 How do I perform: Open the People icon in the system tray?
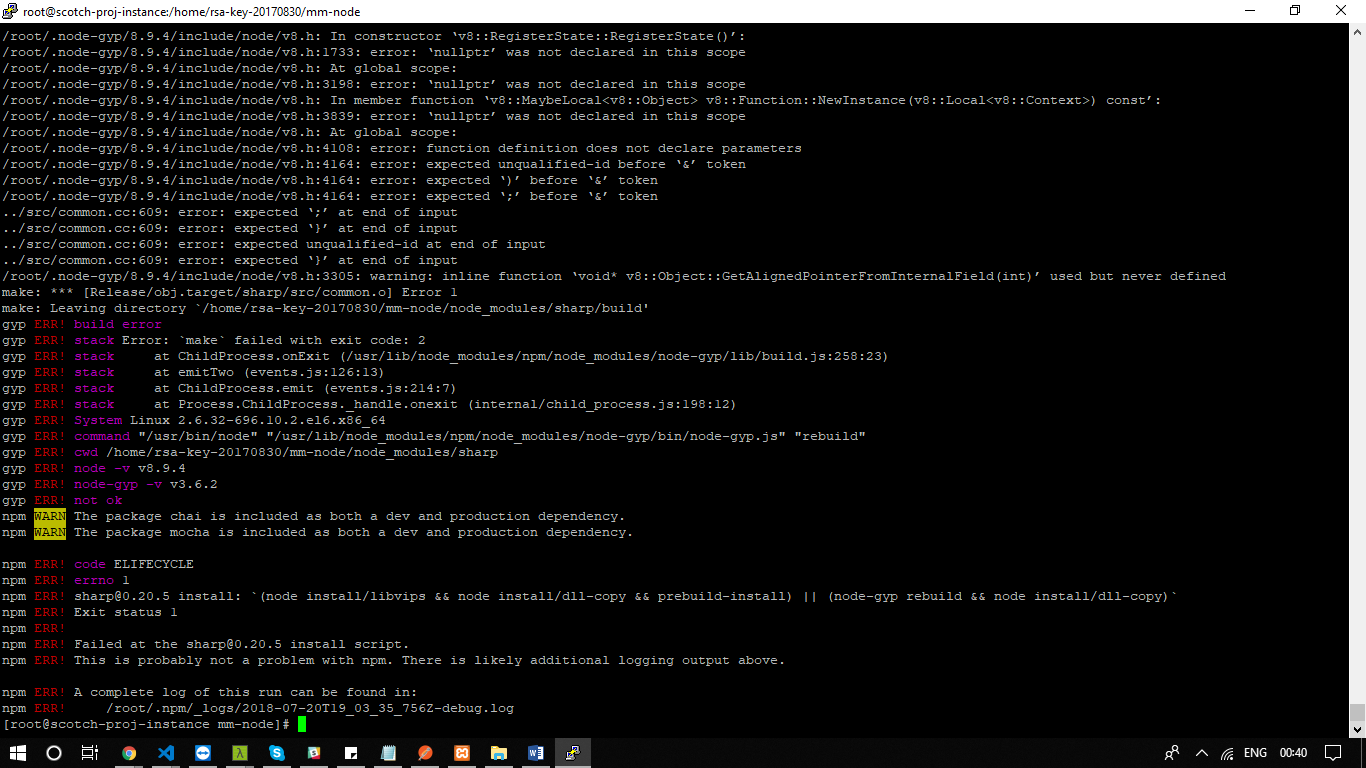[1171, 753]
